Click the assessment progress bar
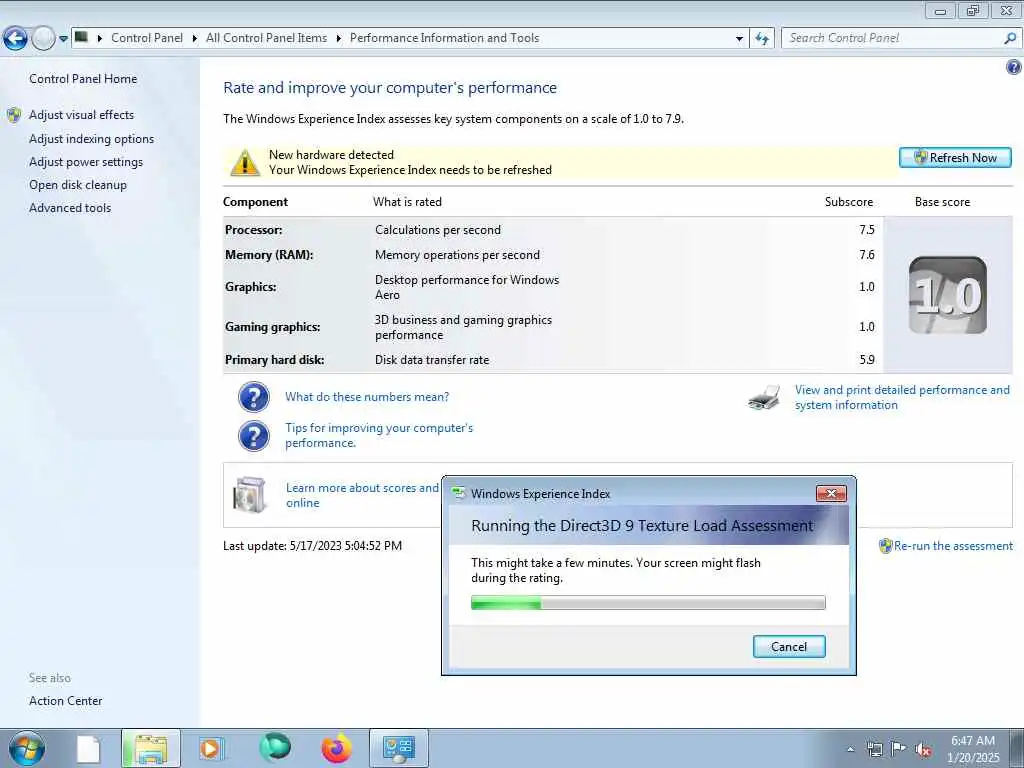Screen dimensions: 1024x768 648,603
